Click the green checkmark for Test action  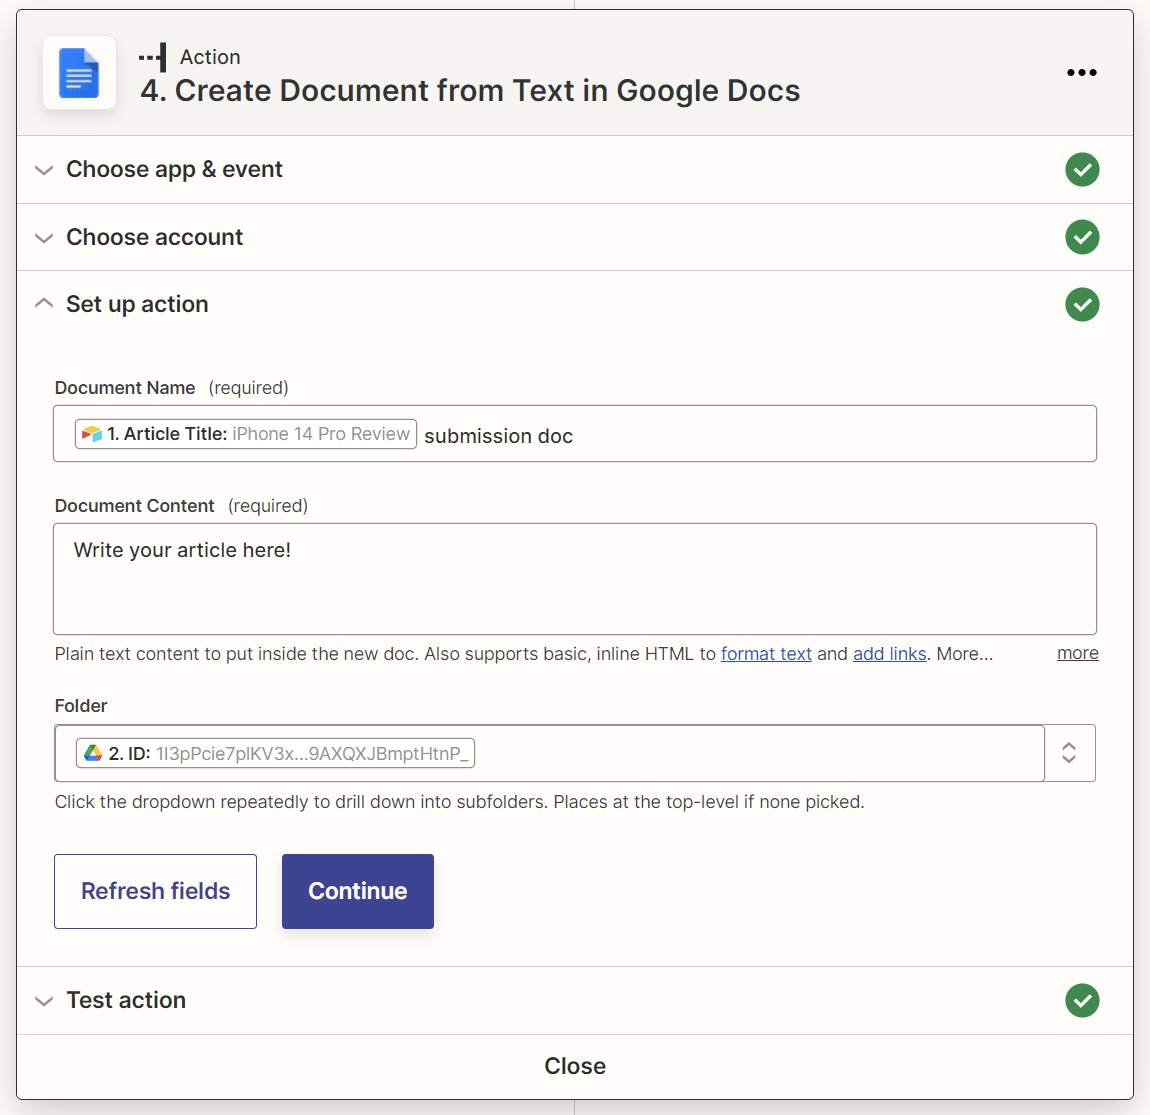1082,1000
